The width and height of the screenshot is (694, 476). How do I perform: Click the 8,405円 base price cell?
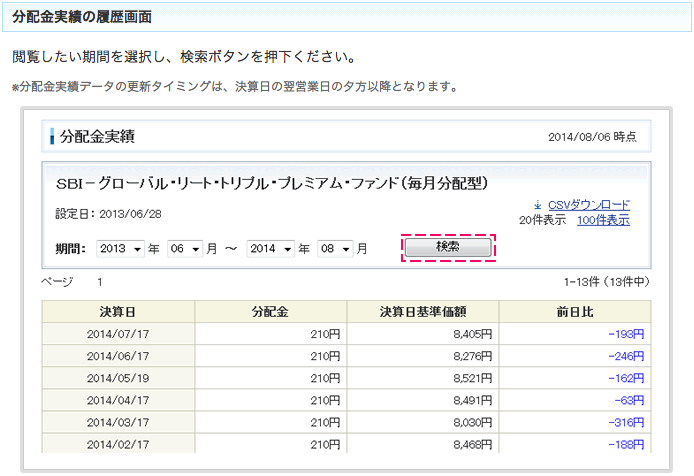423,334
